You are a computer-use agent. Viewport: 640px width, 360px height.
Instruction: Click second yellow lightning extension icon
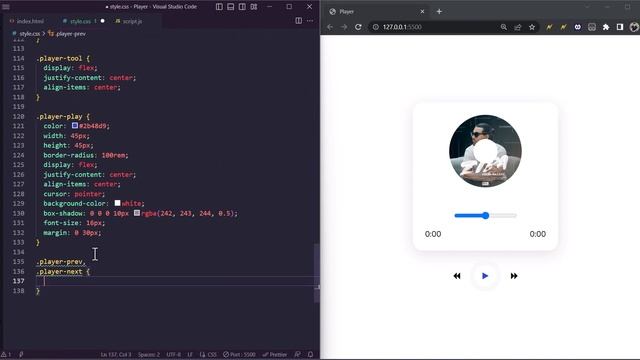coord(564,27)
